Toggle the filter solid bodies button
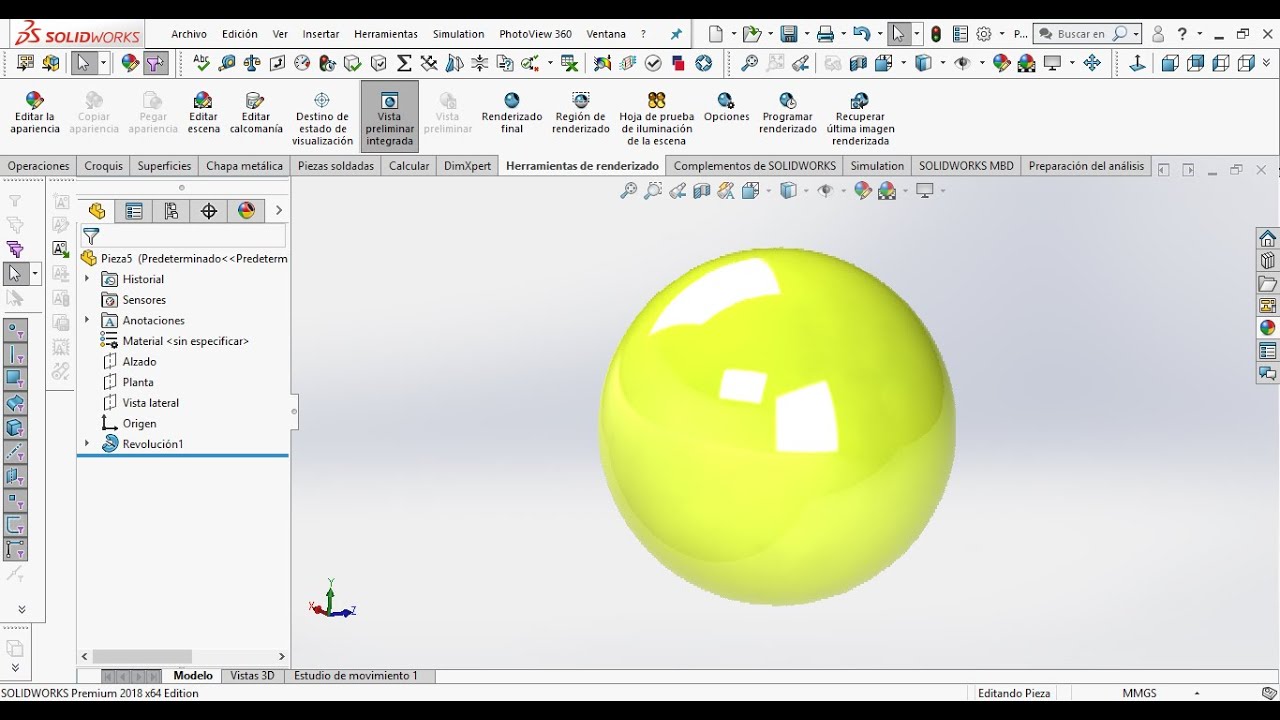Image resolution: width=1280 pixels, height=720 pixels. pyautogui.click(x=16, y=428)
